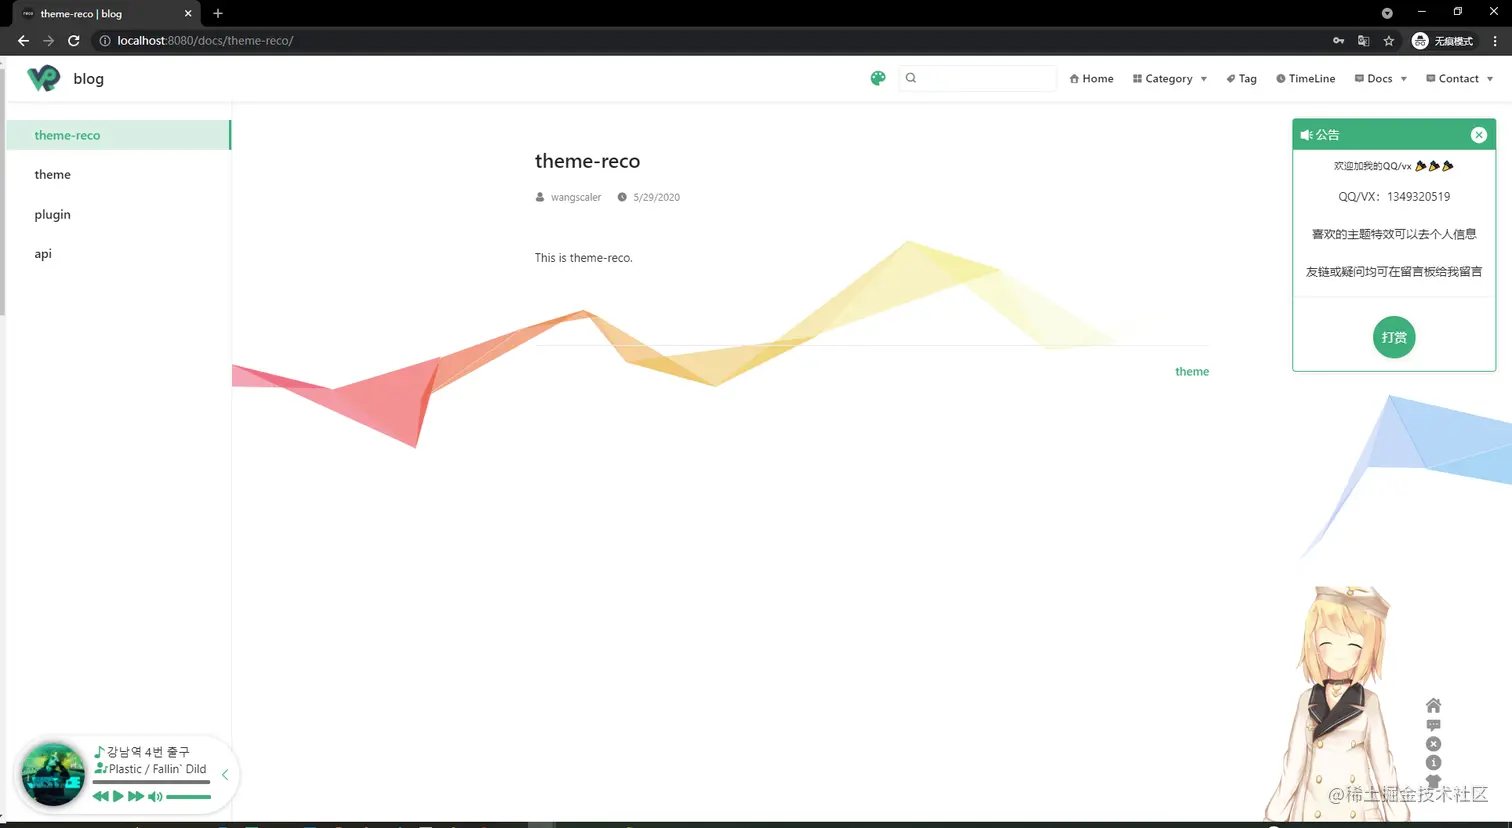Click the blog site title
The height and width of the screenshot is (828, 1512).
pyautogui.click(x=88, y=78)
